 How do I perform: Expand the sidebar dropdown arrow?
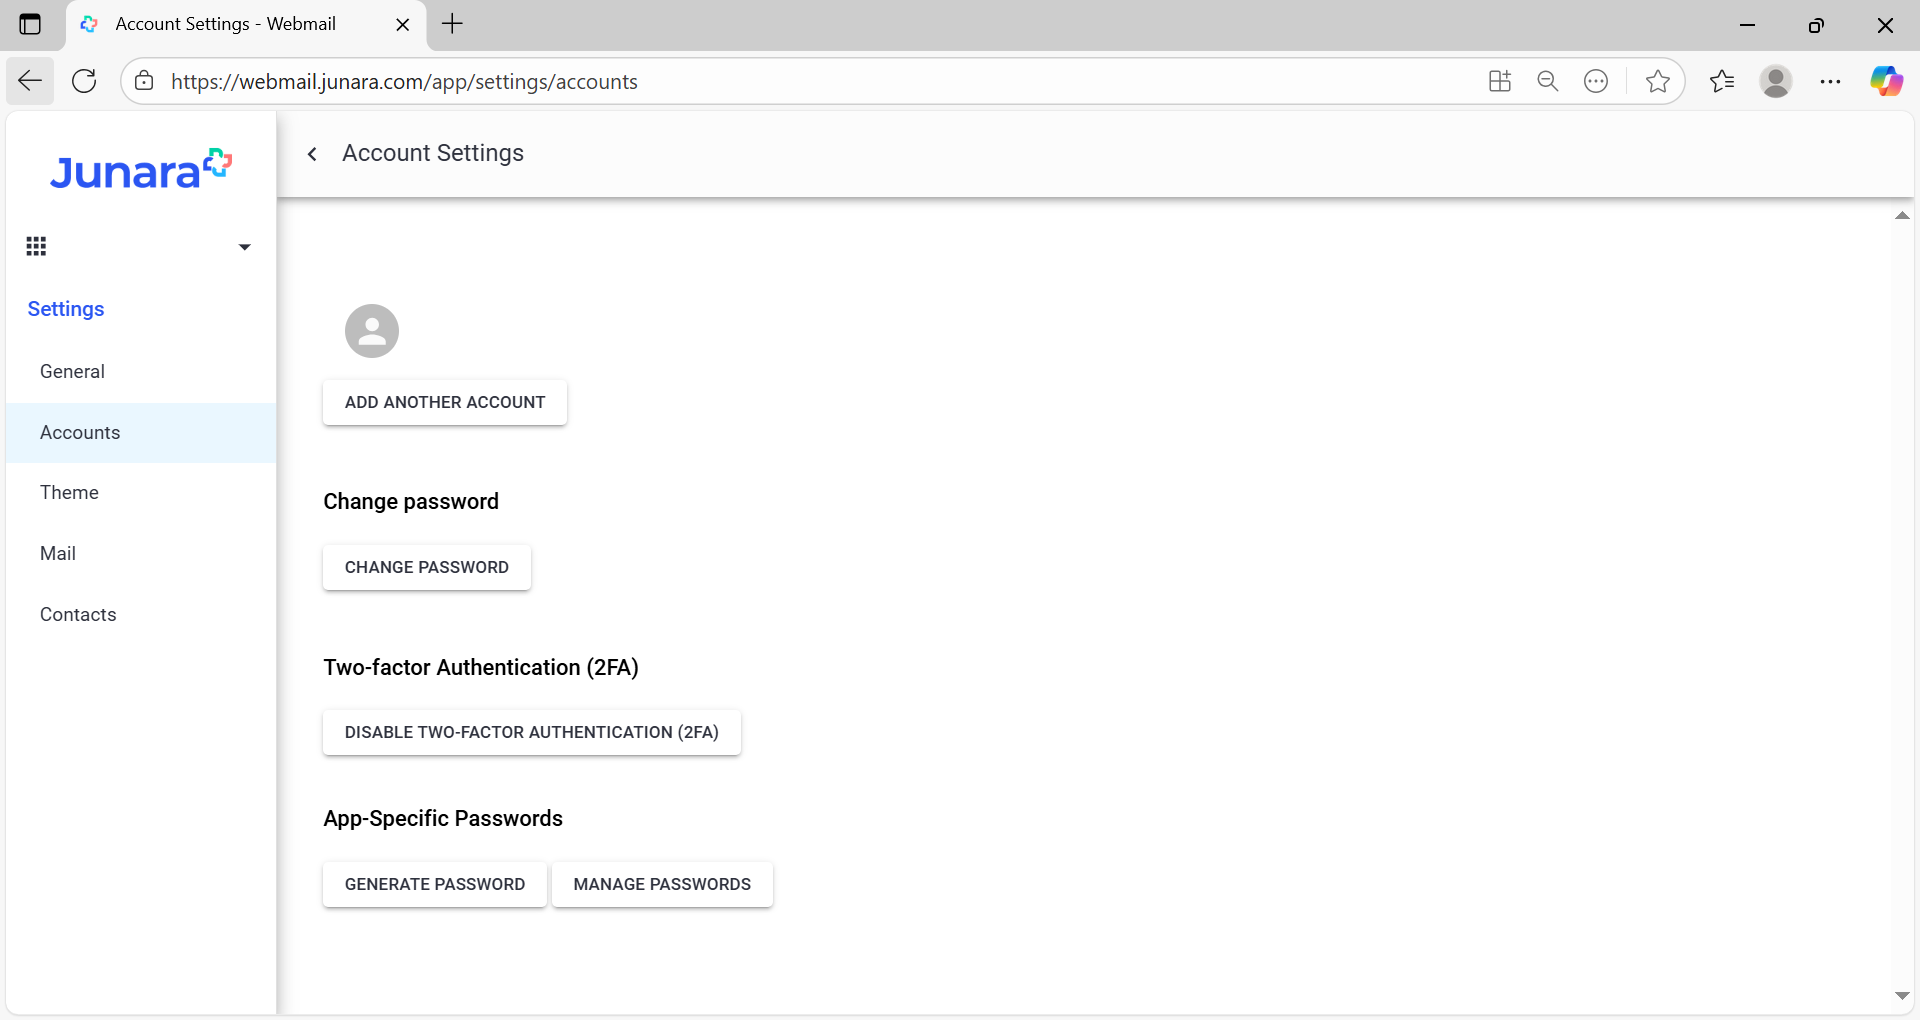click(244, 247)
